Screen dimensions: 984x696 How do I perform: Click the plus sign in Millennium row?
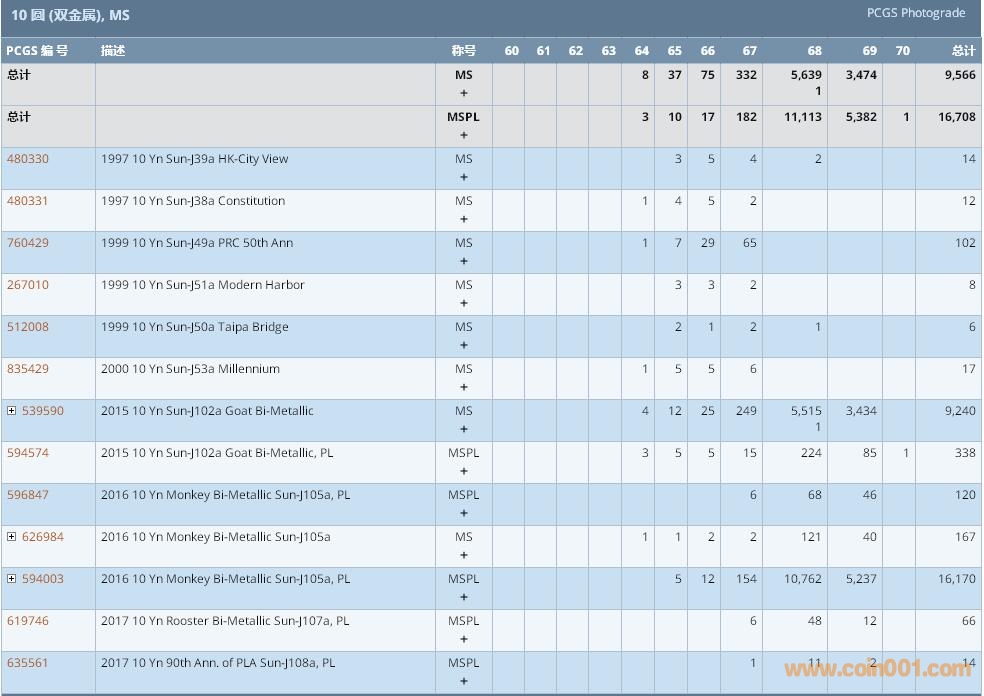pyautogui.click(x=463, y=387)
